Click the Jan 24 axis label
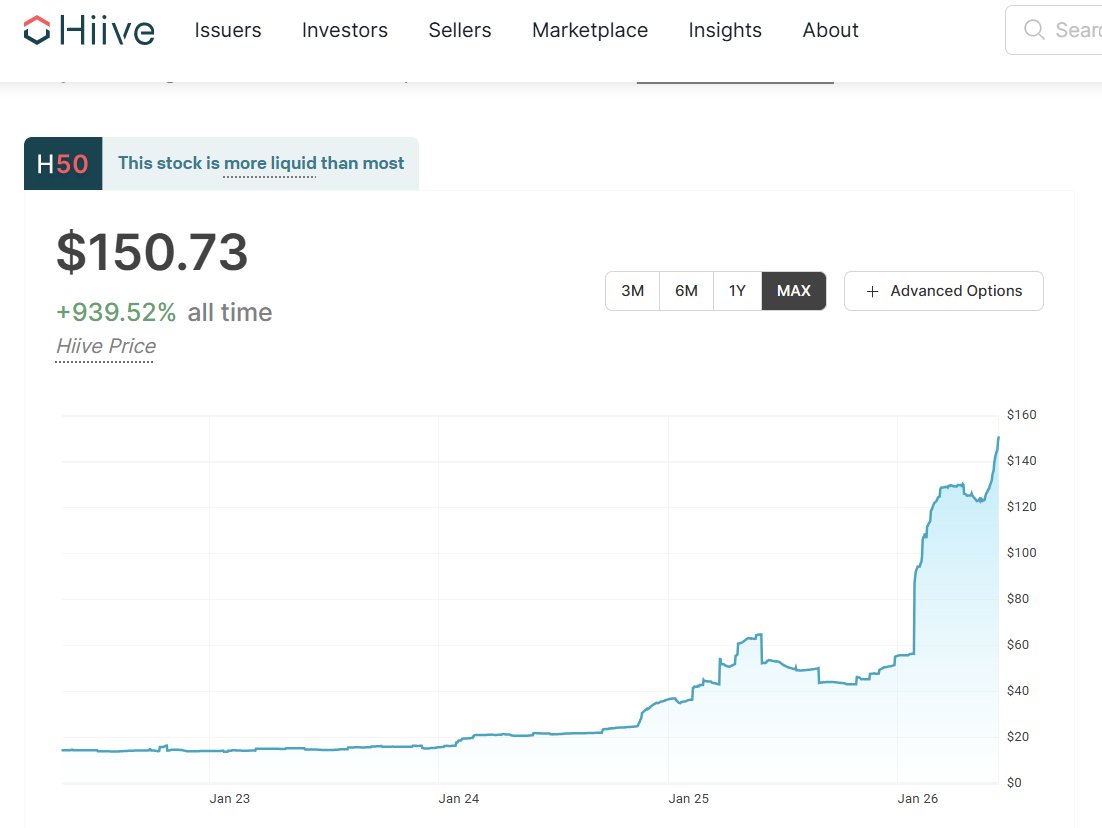 click(x=458, y=798)
